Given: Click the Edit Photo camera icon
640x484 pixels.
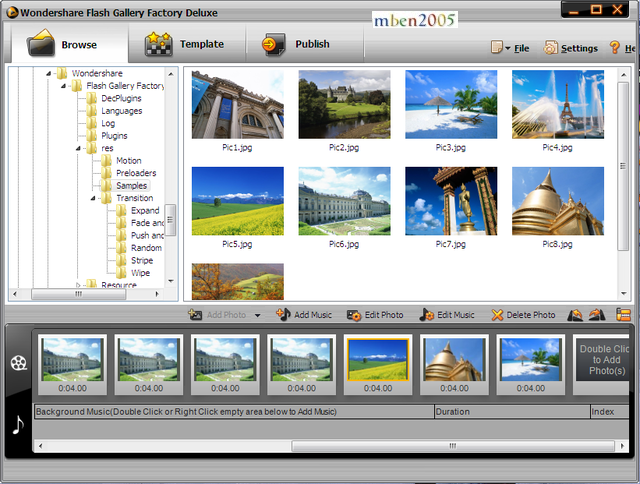Looking at the screenshot, I should click(x=353, y=315).
